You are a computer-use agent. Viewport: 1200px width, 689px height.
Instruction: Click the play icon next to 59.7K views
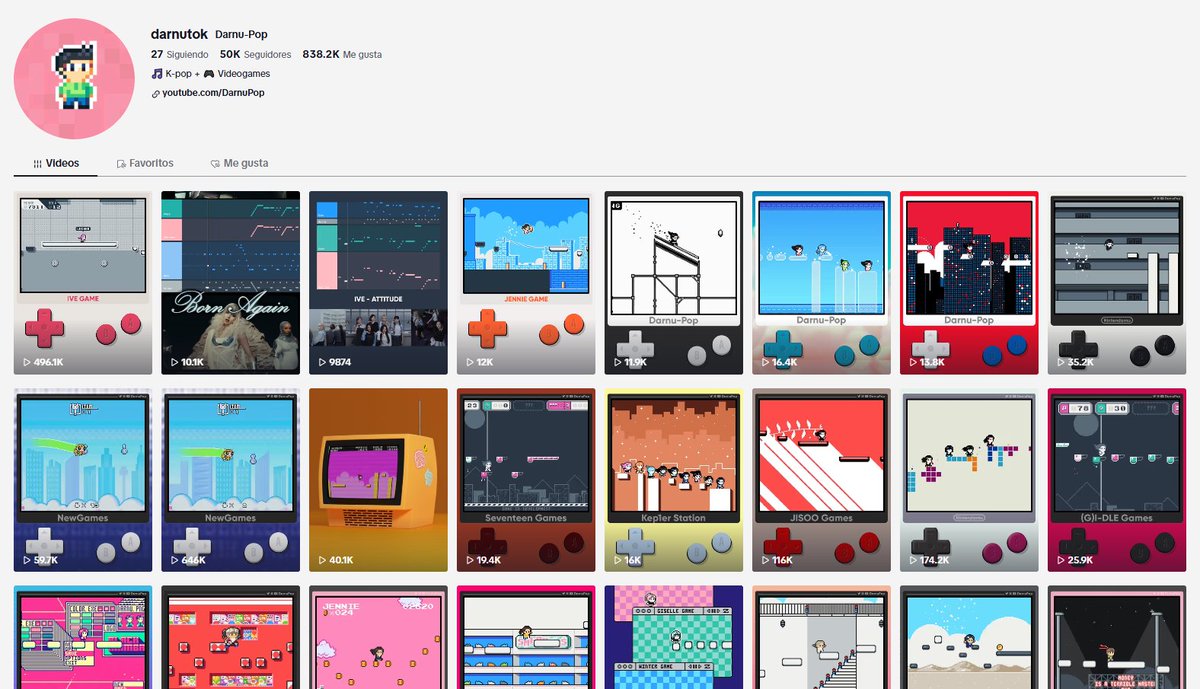pyautogui.click(x=27, y=560)
